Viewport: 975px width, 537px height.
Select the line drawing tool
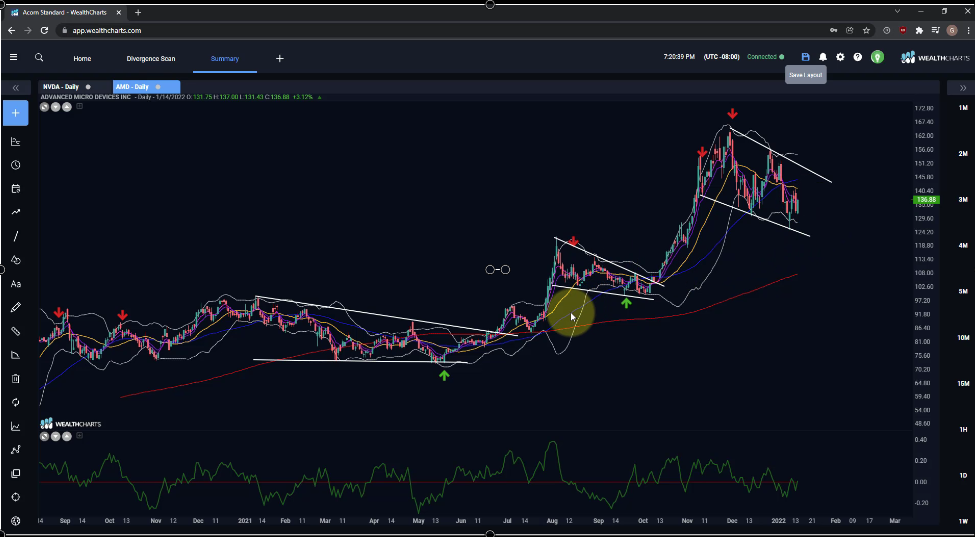[16, 236]
